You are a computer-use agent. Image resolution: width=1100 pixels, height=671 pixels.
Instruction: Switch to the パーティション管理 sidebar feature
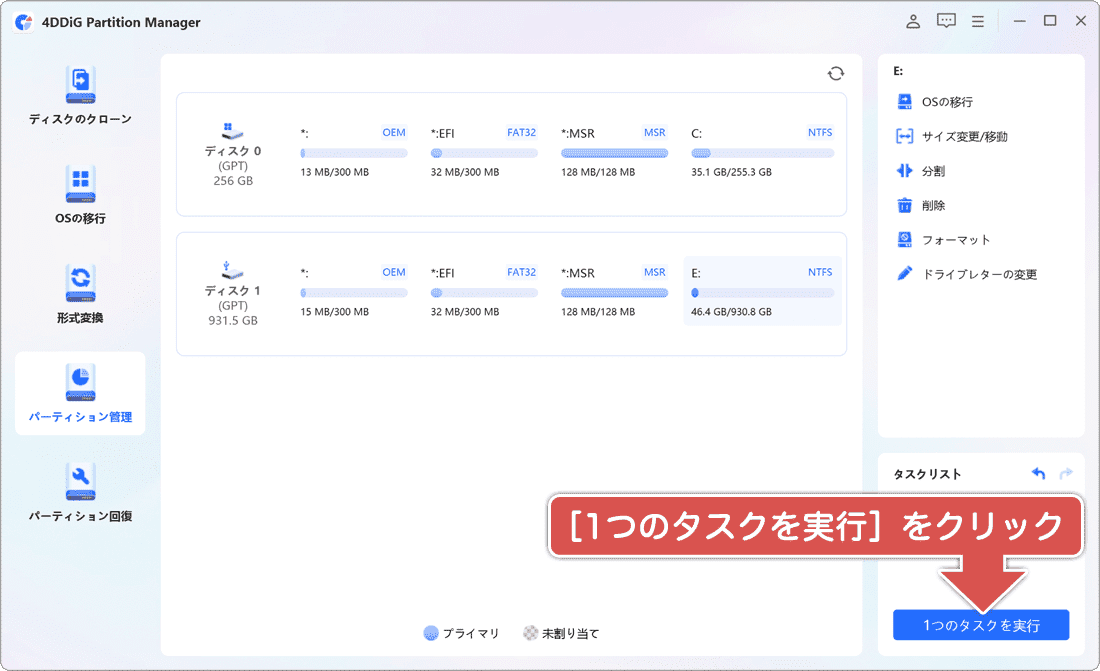[x=80, y=394]
